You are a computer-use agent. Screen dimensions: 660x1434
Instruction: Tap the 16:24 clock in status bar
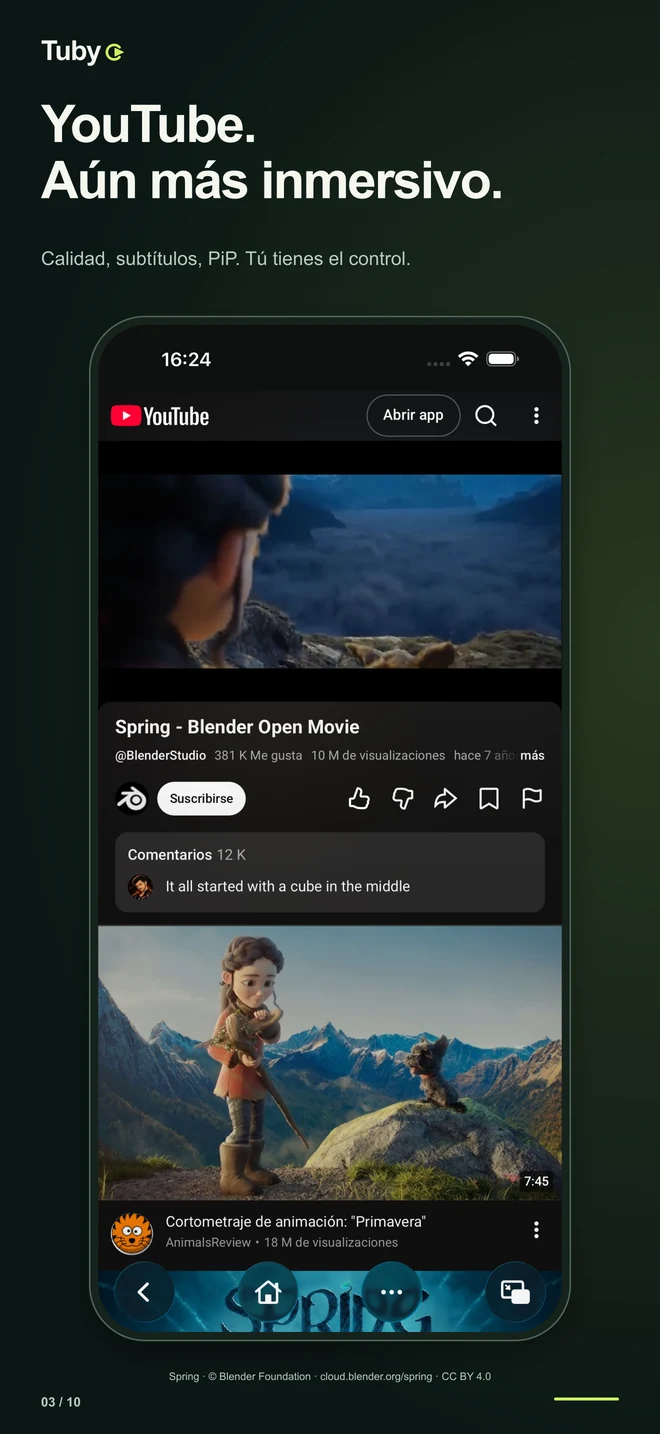186,359
